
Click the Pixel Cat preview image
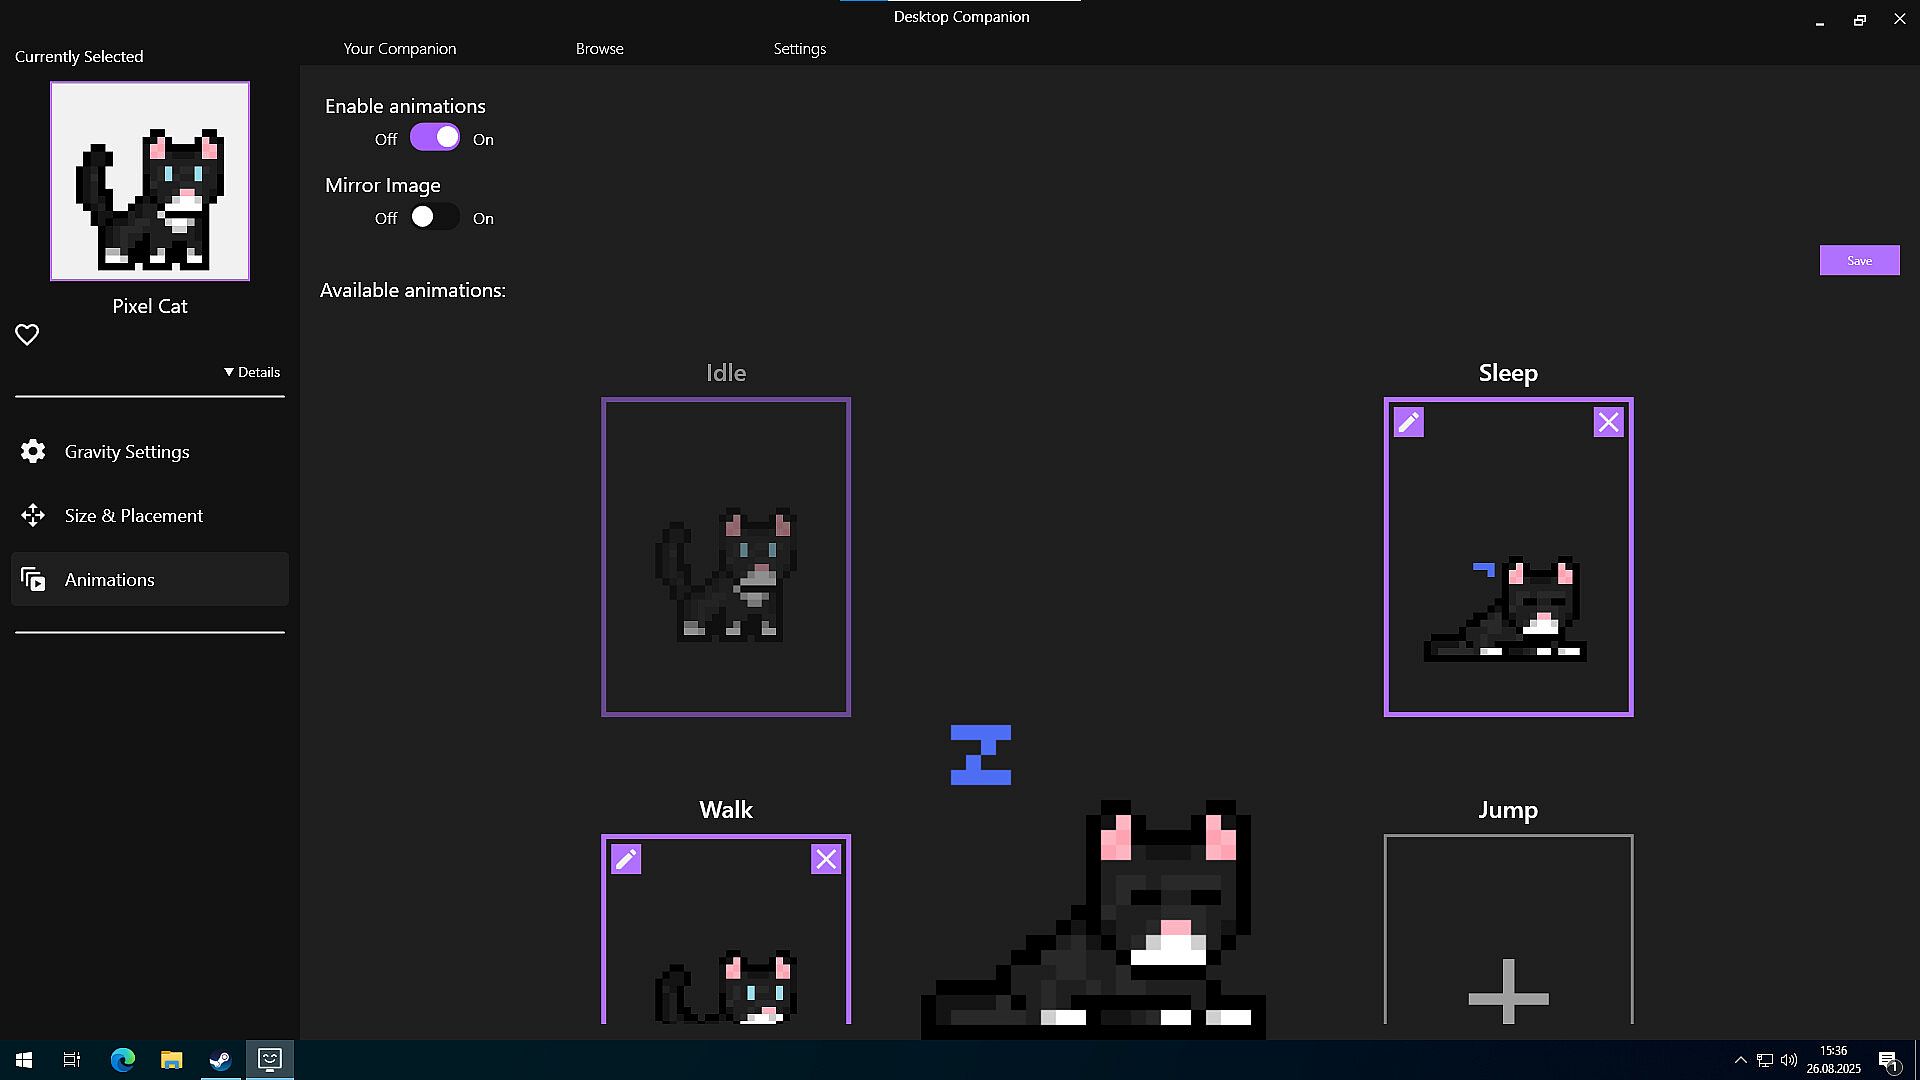click(x=150, y=181)
